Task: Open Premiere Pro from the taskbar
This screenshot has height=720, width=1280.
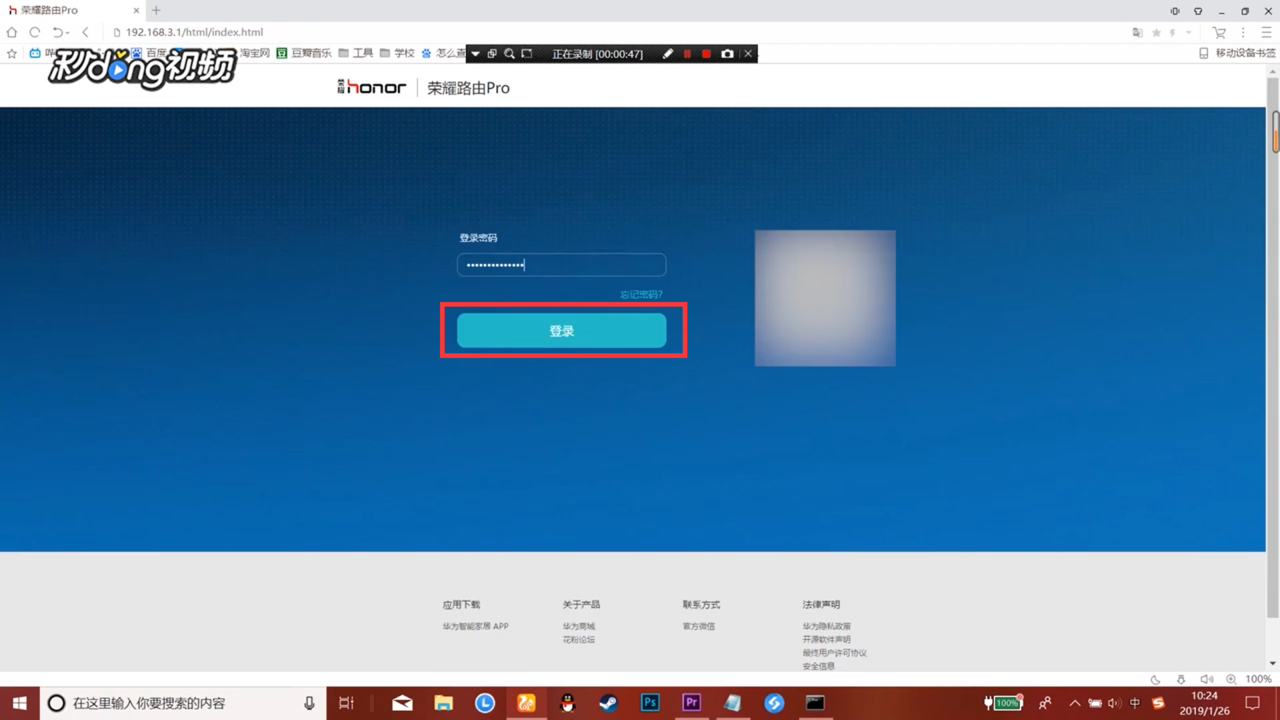Action: coord(691,703)
